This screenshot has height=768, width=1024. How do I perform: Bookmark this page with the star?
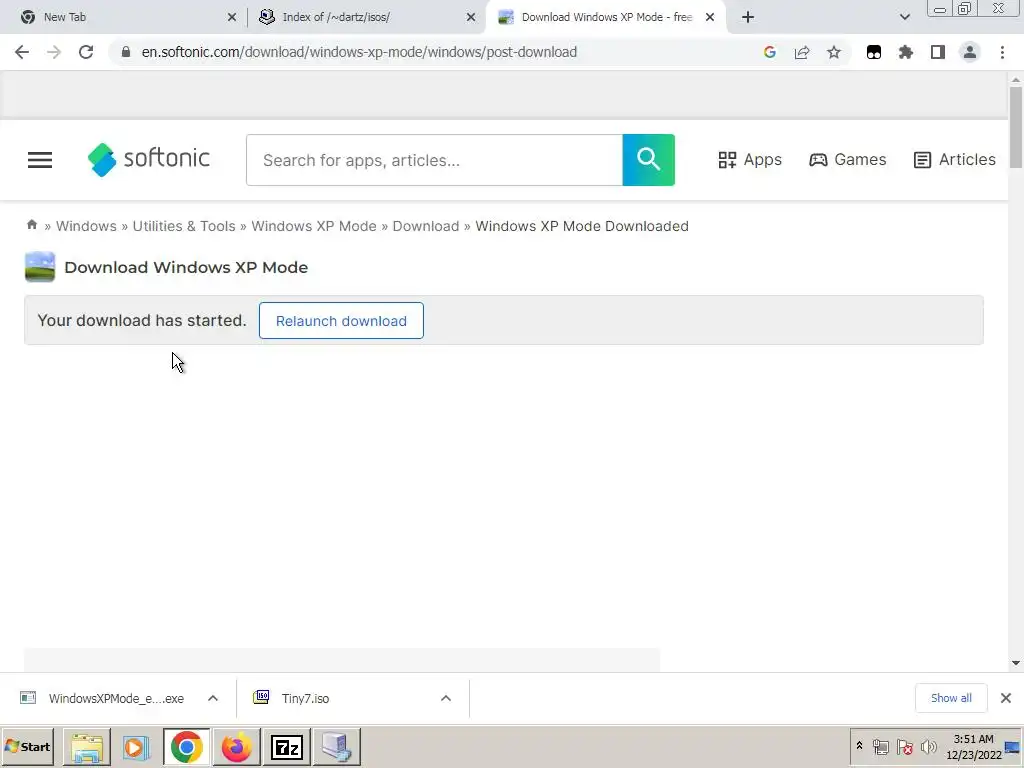[834, 52]
